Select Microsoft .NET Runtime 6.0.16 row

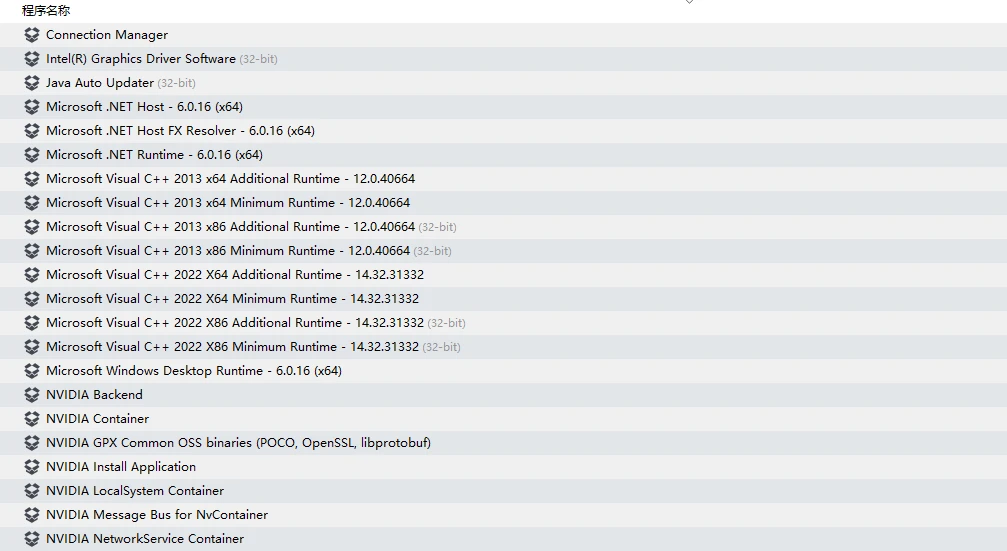pyautogui.click(x=504, y=155)
